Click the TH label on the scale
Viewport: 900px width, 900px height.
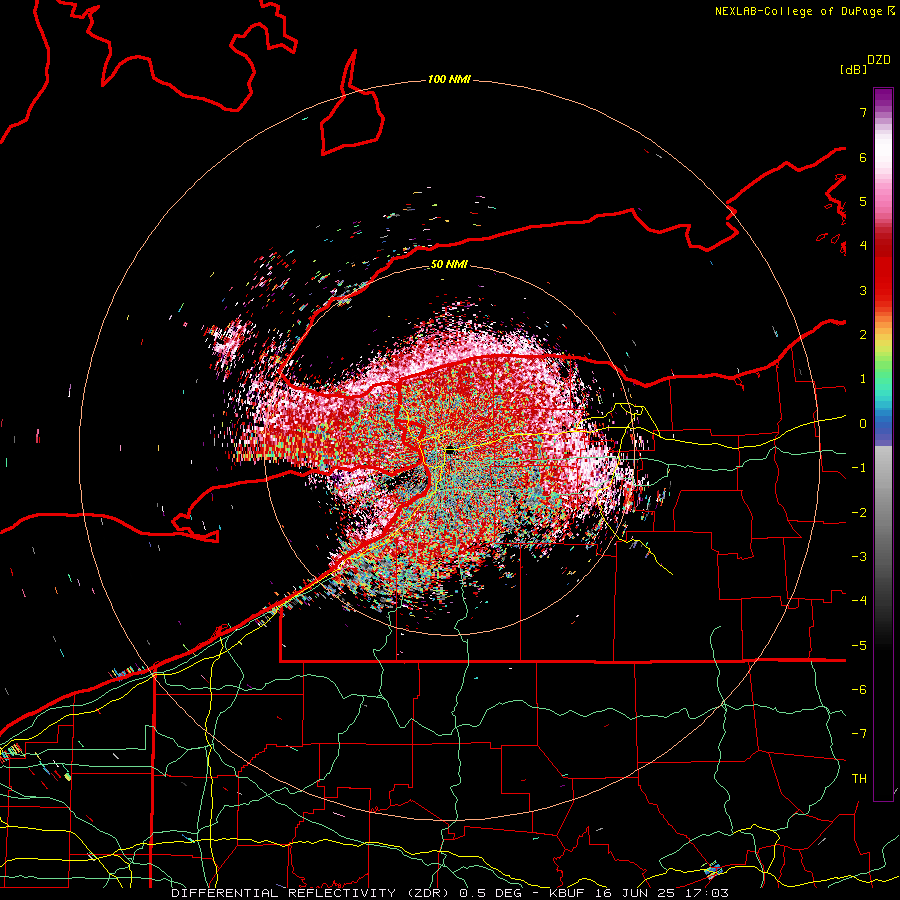pos(859,779)
